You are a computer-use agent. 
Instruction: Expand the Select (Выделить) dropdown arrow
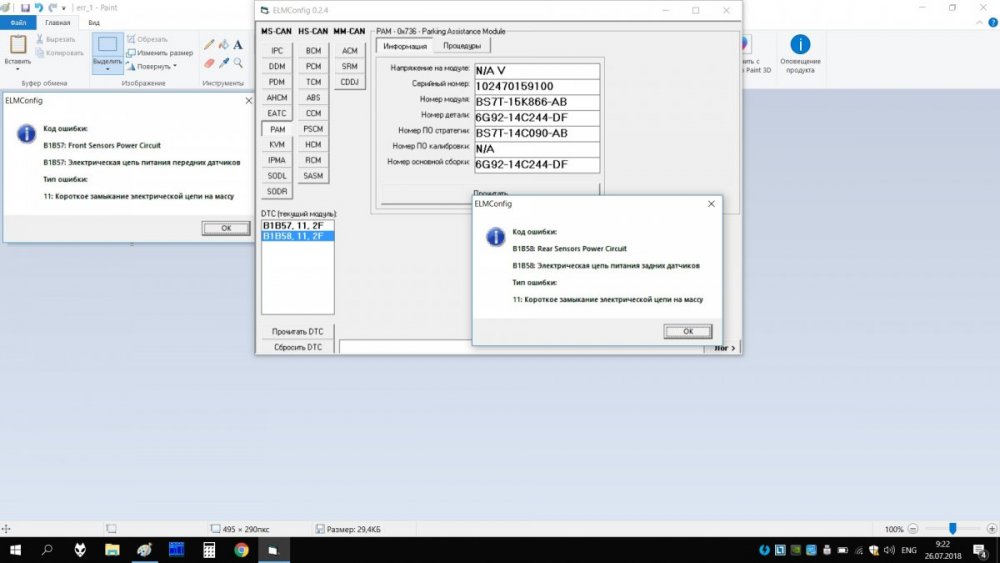click(x=107, y=69)
